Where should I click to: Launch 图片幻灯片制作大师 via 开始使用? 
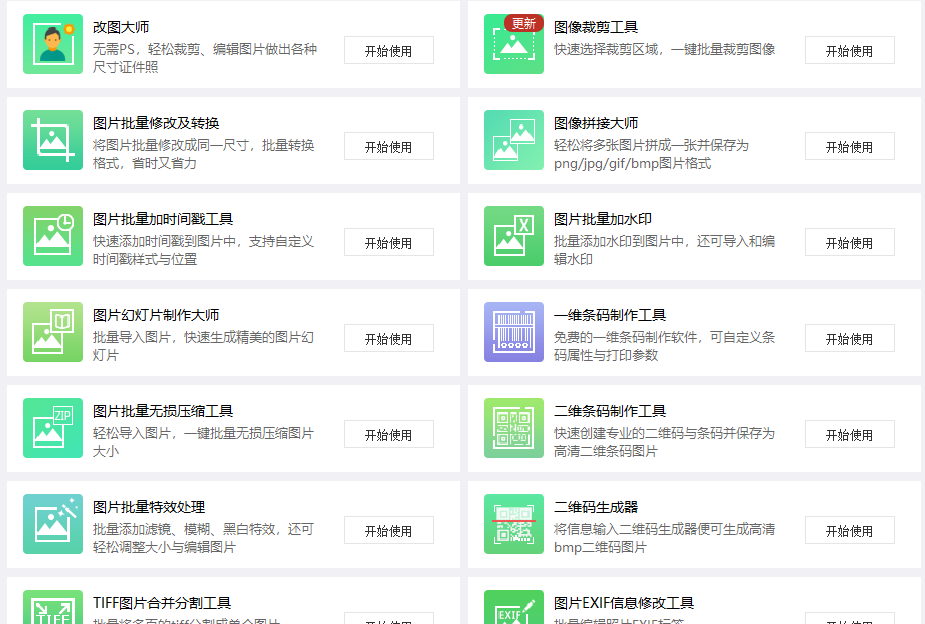[x=389, y=339]
